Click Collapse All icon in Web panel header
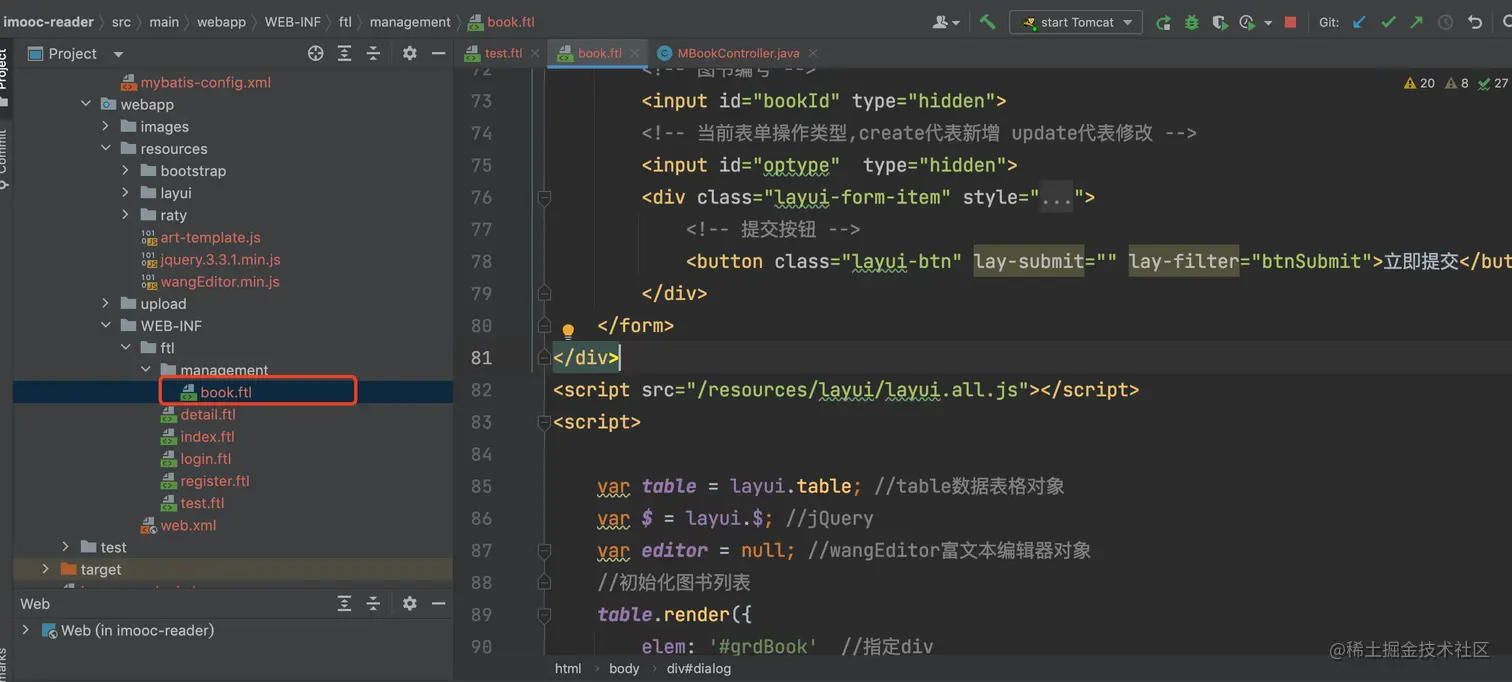Viewport: 1512px width, 682px height. [x=373, y=604]
